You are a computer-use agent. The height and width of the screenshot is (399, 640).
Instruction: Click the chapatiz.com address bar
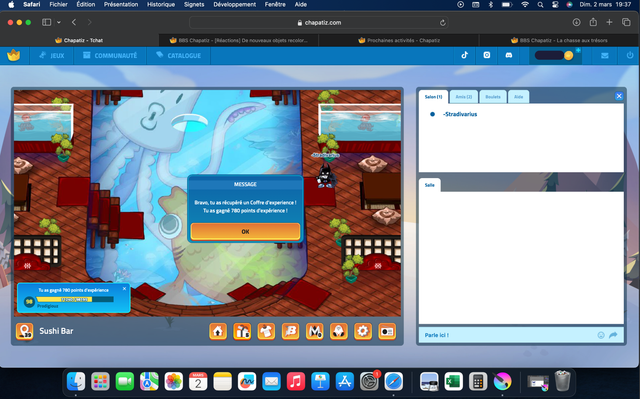319,22
